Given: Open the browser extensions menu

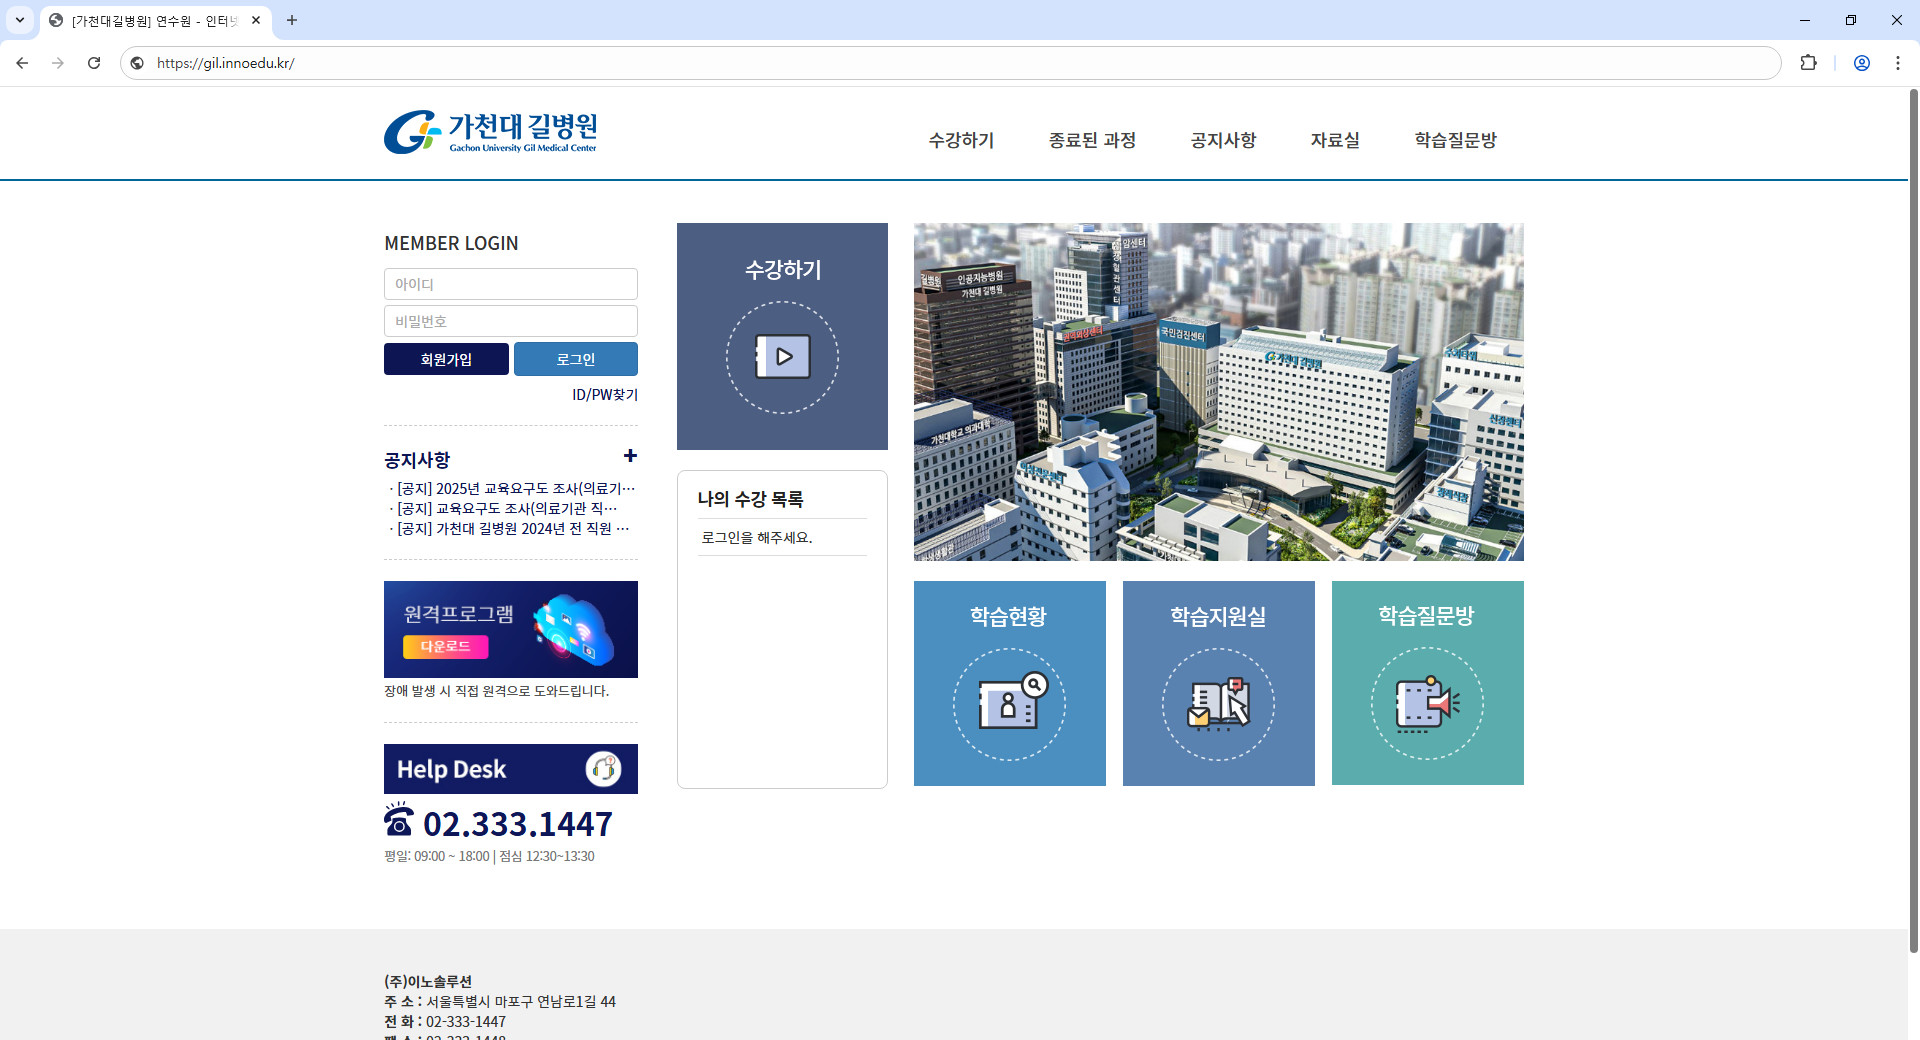Looking at the screenshot, I should point(1808,63).
